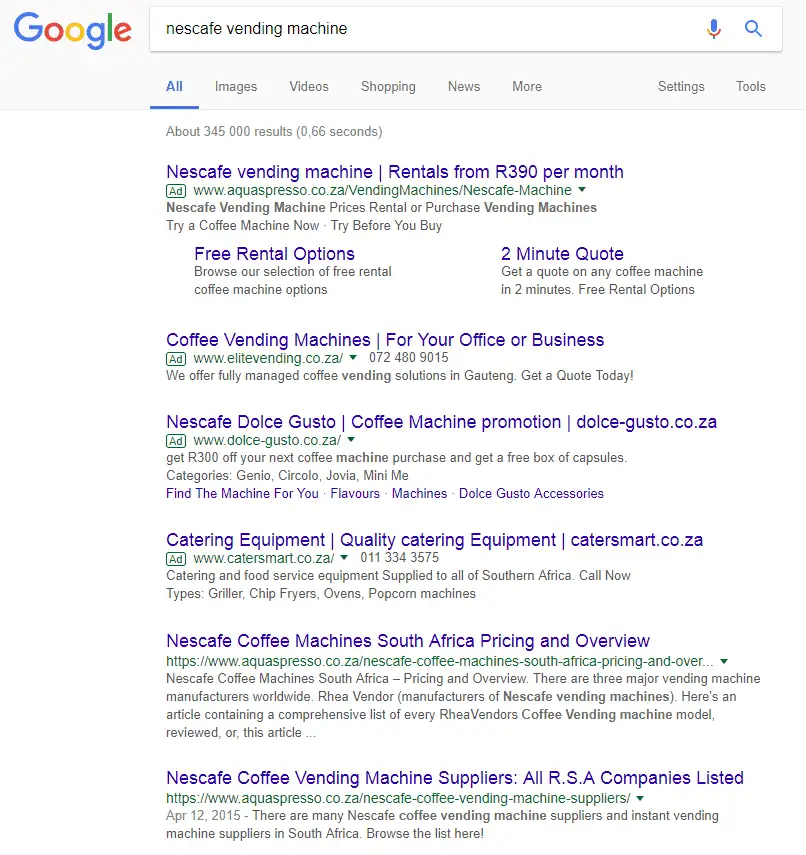Click Ad badge beside elitevending URL
This screenshot has height=855, width=806.
point(176,359)
